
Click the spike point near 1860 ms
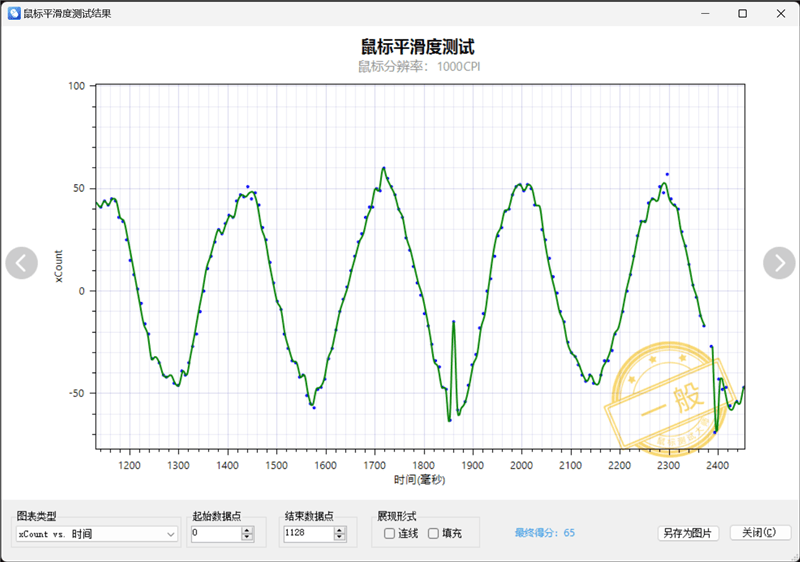coord(454,322)
